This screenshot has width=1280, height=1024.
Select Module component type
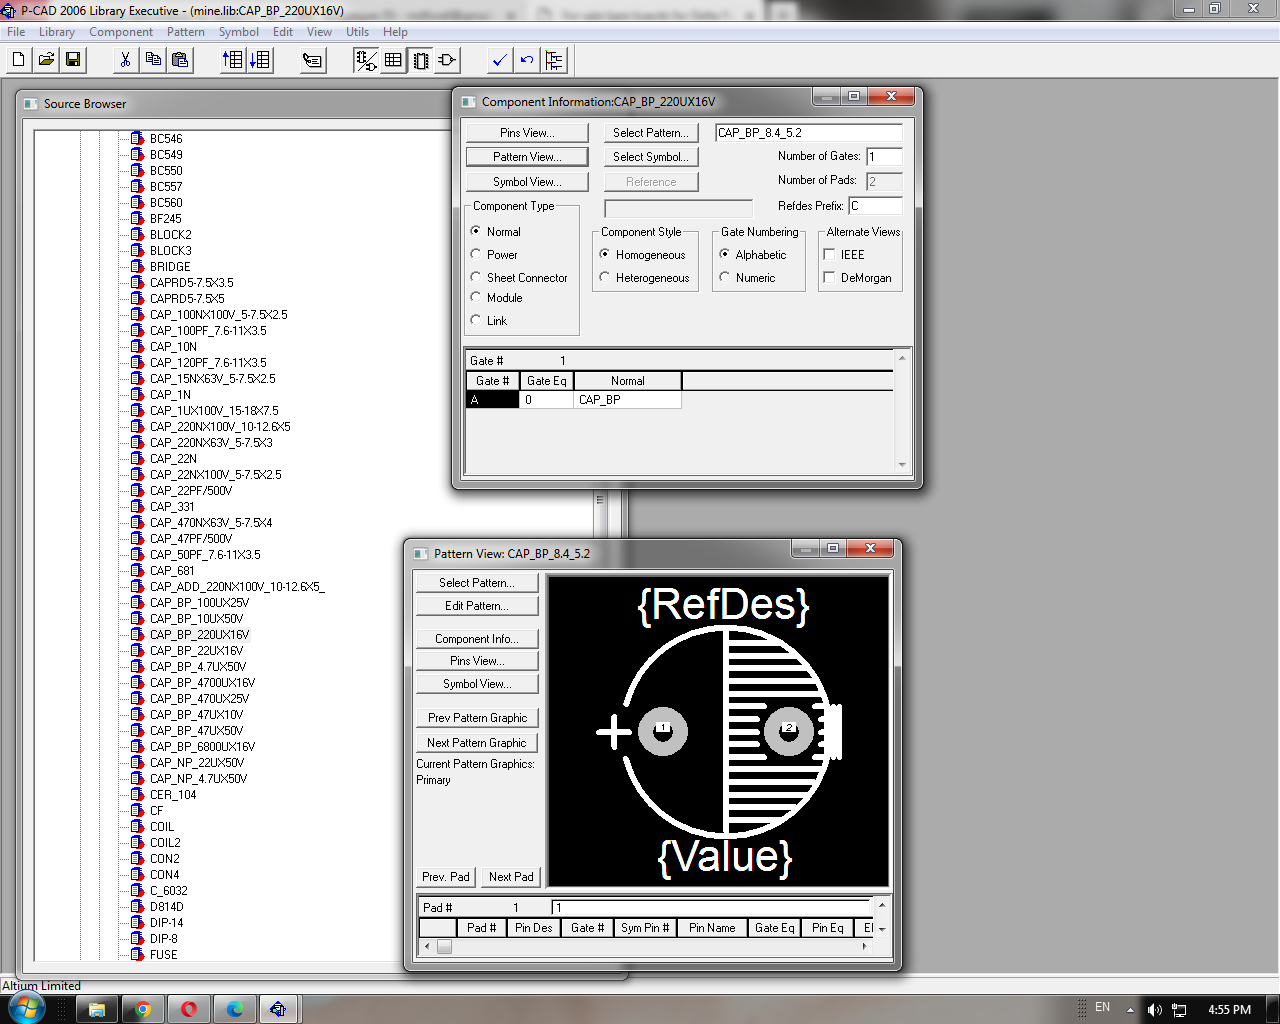coord(476,297)
